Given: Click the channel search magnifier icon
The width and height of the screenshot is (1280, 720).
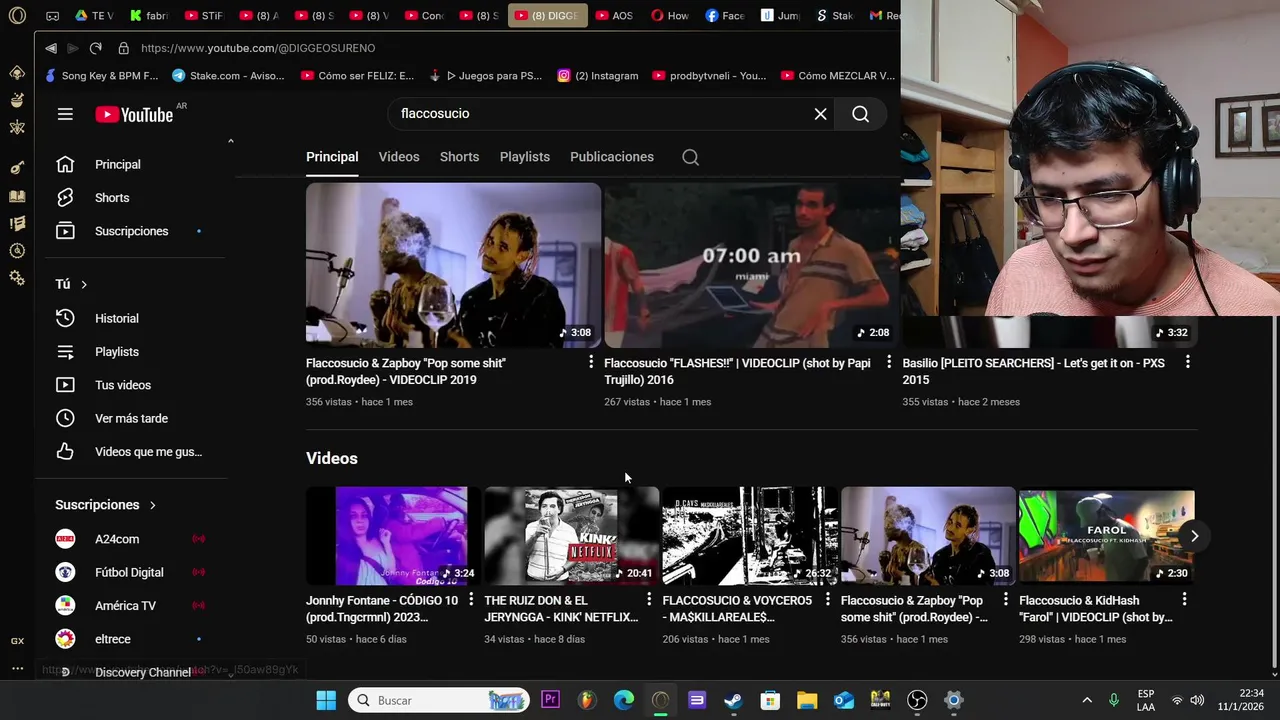Looking at the screenshot, I should [690, 157].
